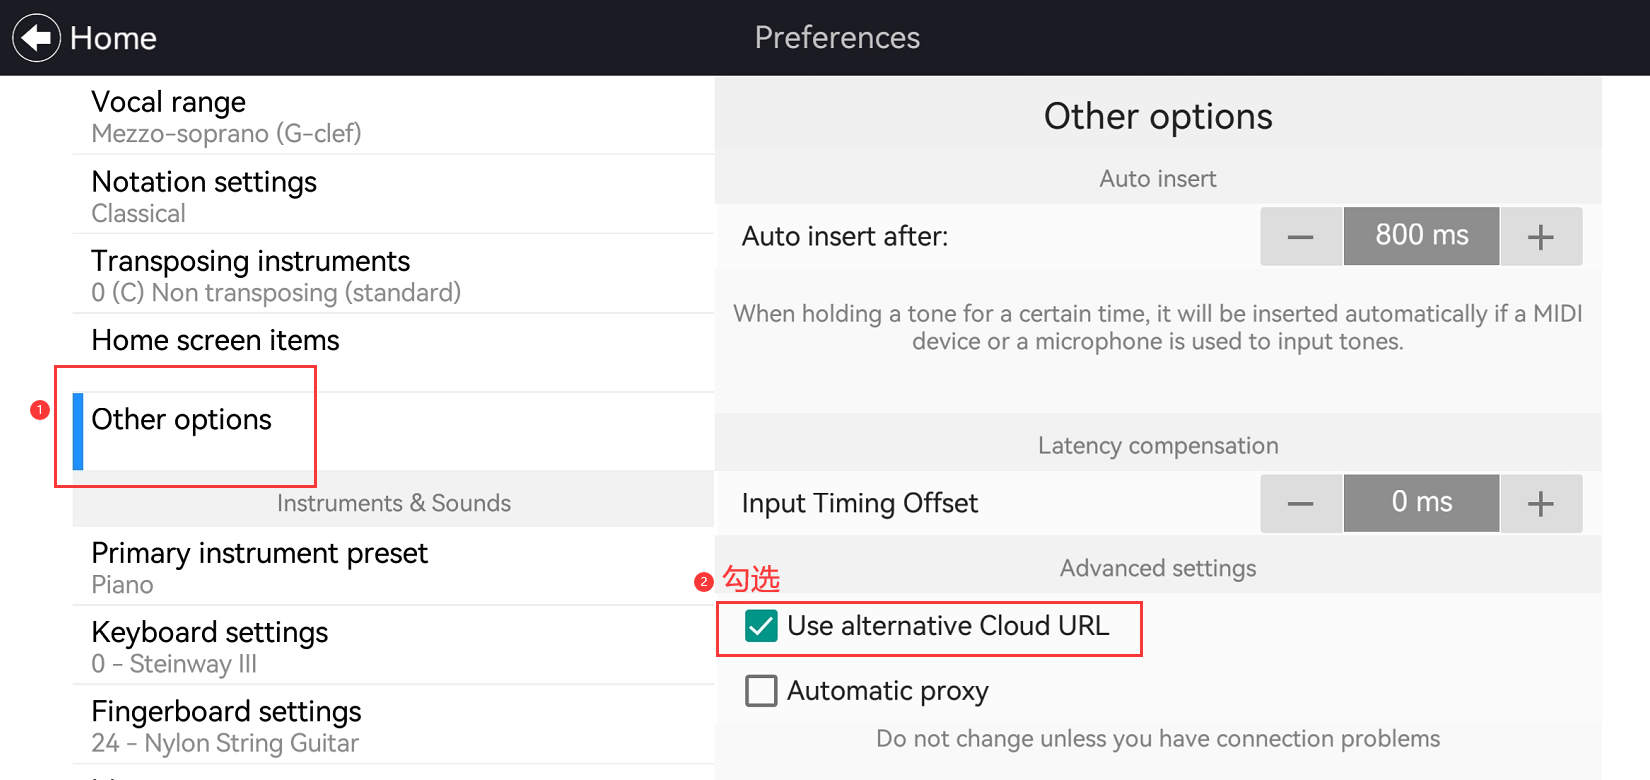Click the 0 ms offset value
Screen dimensions: 1650x780
(x=1421, y=502)
